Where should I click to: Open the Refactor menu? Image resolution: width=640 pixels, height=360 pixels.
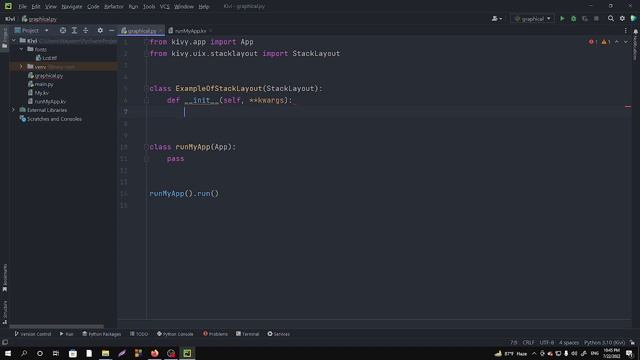pos(113,7)
